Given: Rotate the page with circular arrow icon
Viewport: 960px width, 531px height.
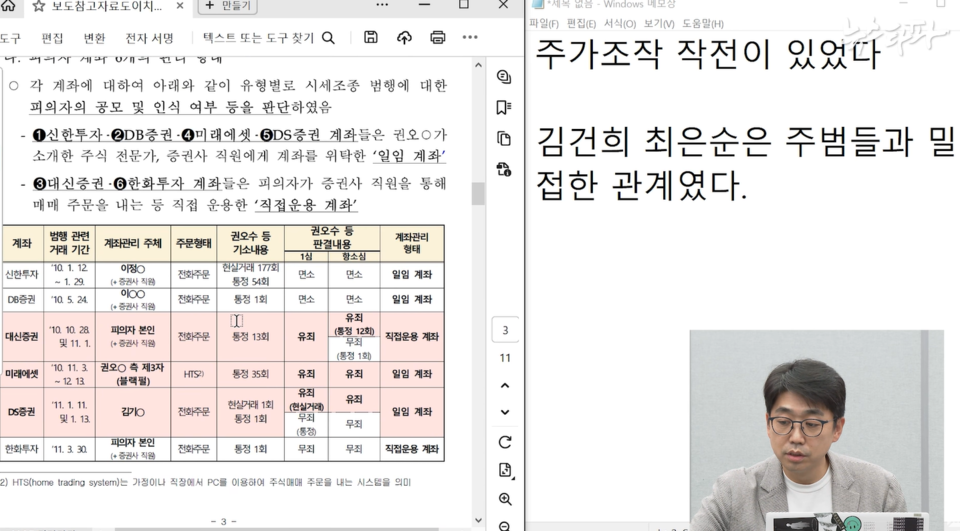Looking at the screenshot, I should pyautogui.click(x=505, y=442).
